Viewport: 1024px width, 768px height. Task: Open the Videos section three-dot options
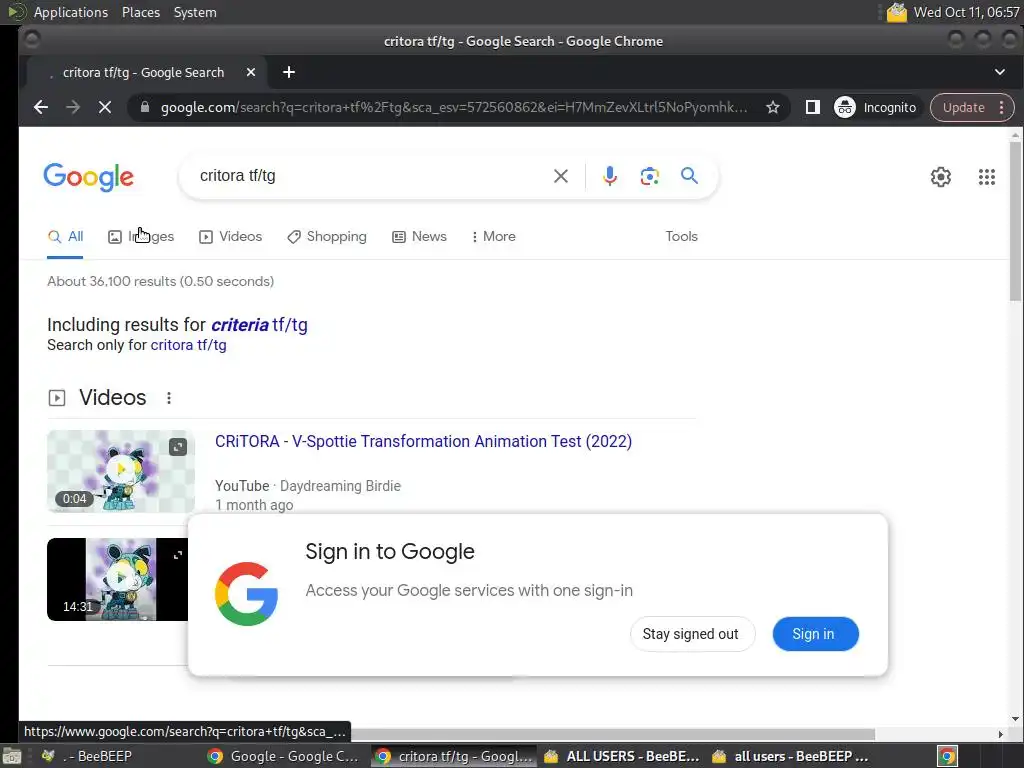tap(168, 398)
